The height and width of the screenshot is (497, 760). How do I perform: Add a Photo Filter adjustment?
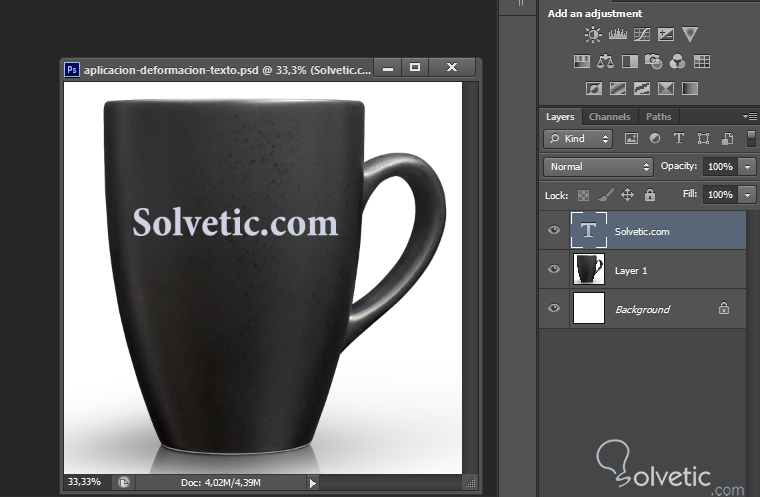click(x=653, y=62)
